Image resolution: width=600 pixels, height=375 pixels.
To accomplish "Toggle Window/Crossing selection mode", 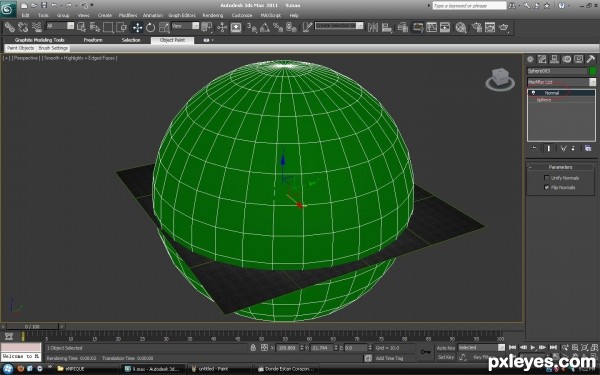I will [x=122, y=27].
